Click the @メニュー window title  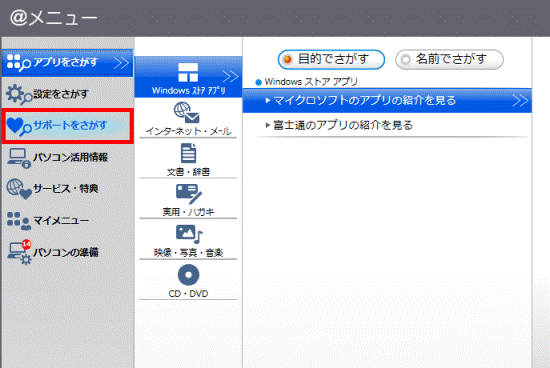tap(53, 18)
